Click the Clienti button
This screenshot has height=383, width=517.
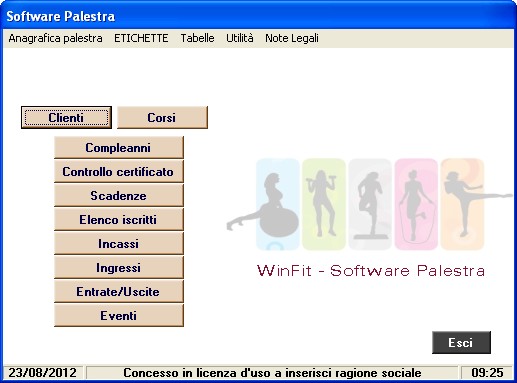click(x=66, y=117)
